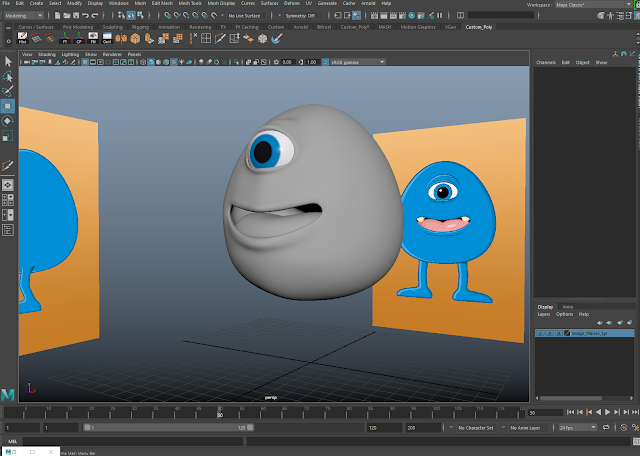Click the layer editor horizontal scrollbar
The width and height of the screenshot is (640, 456).
571,398
